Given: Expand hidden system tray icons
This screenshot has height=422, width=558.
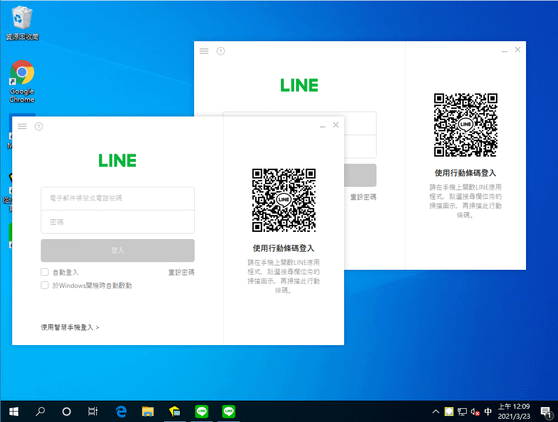Looking at the screenshot, I should point(436,412).
